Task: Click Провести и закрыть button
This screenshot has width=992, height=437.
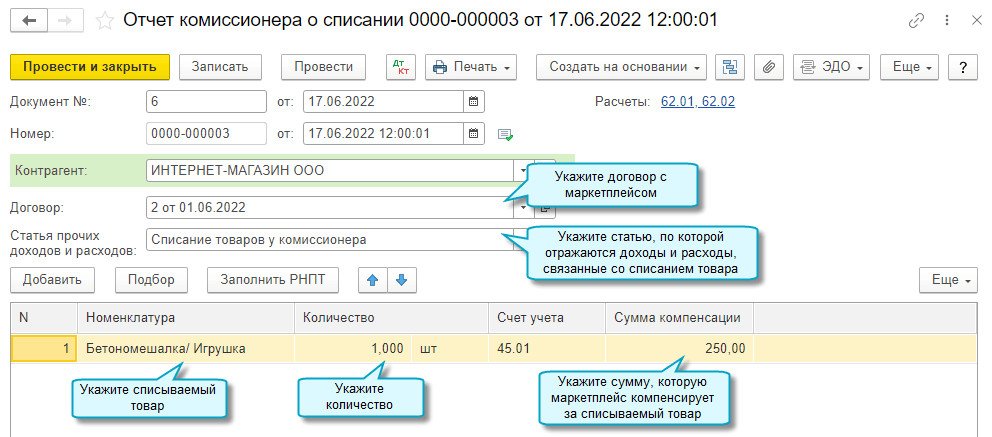Action: coord(90,67)
